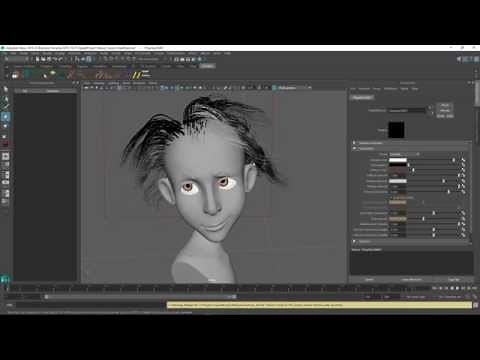Click the Load Attributes button
The width and height of the screenshot is (480, 360).
(x=411, y=279)
